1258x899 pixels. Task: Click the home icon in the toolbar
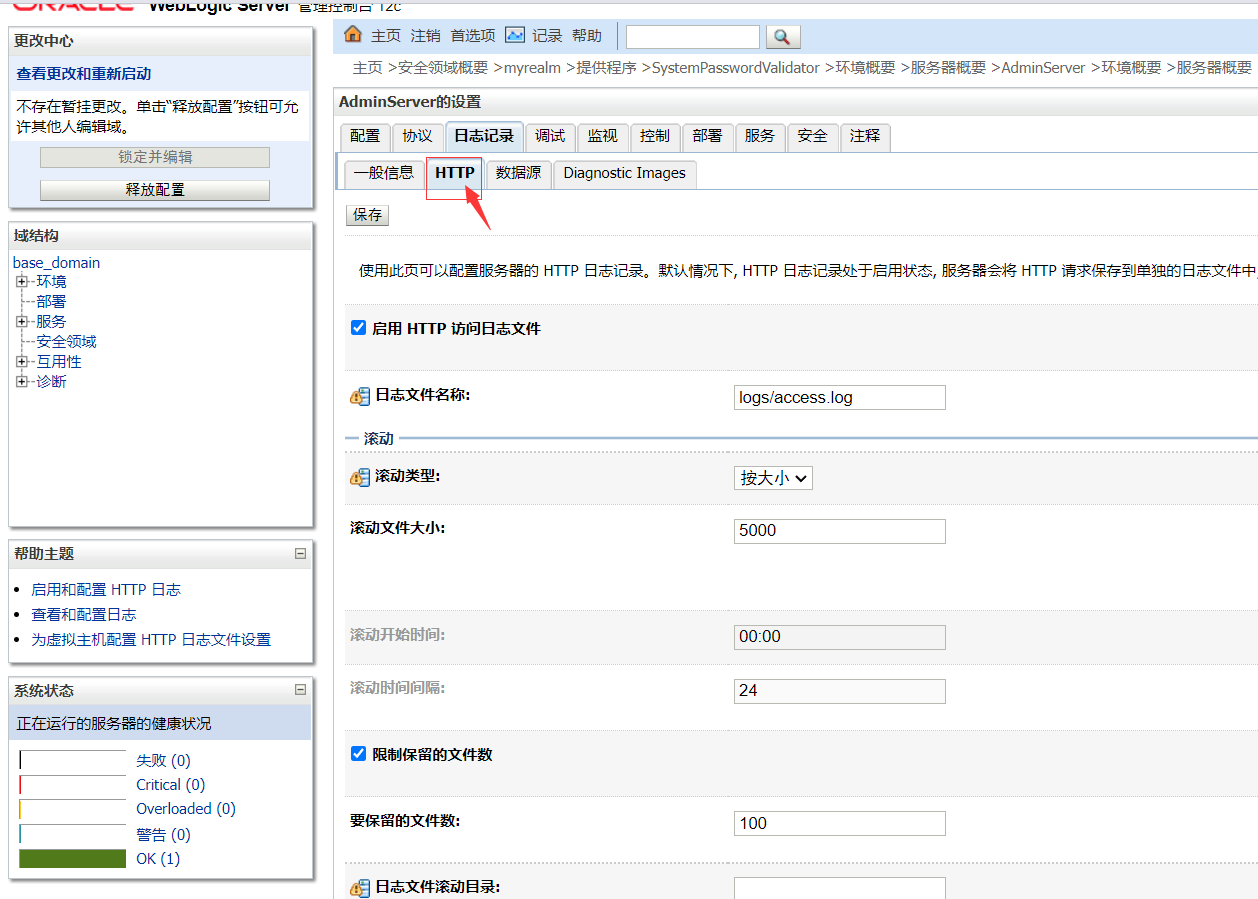[x=352, y=34]
